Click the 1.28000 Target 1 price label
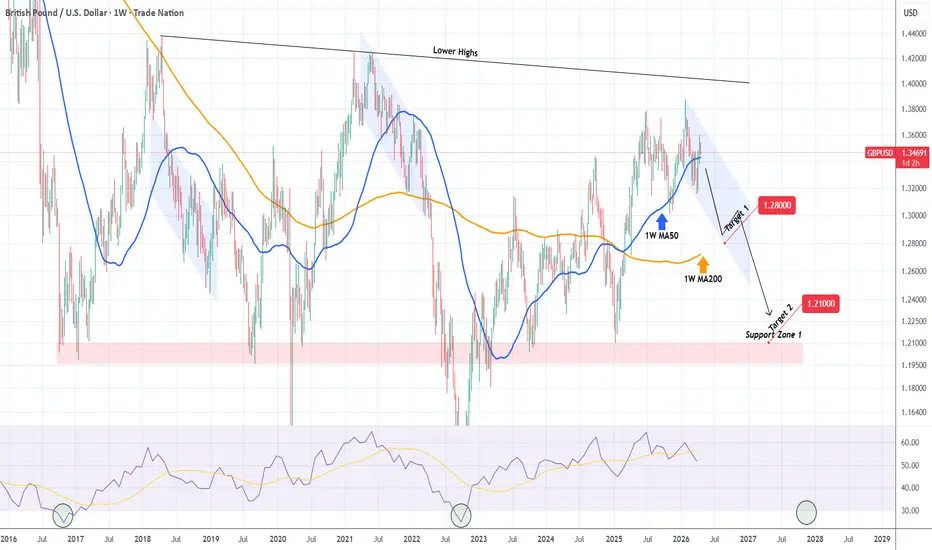The width and height of the screenshot is (932, 550). click(x=776, y=205)
